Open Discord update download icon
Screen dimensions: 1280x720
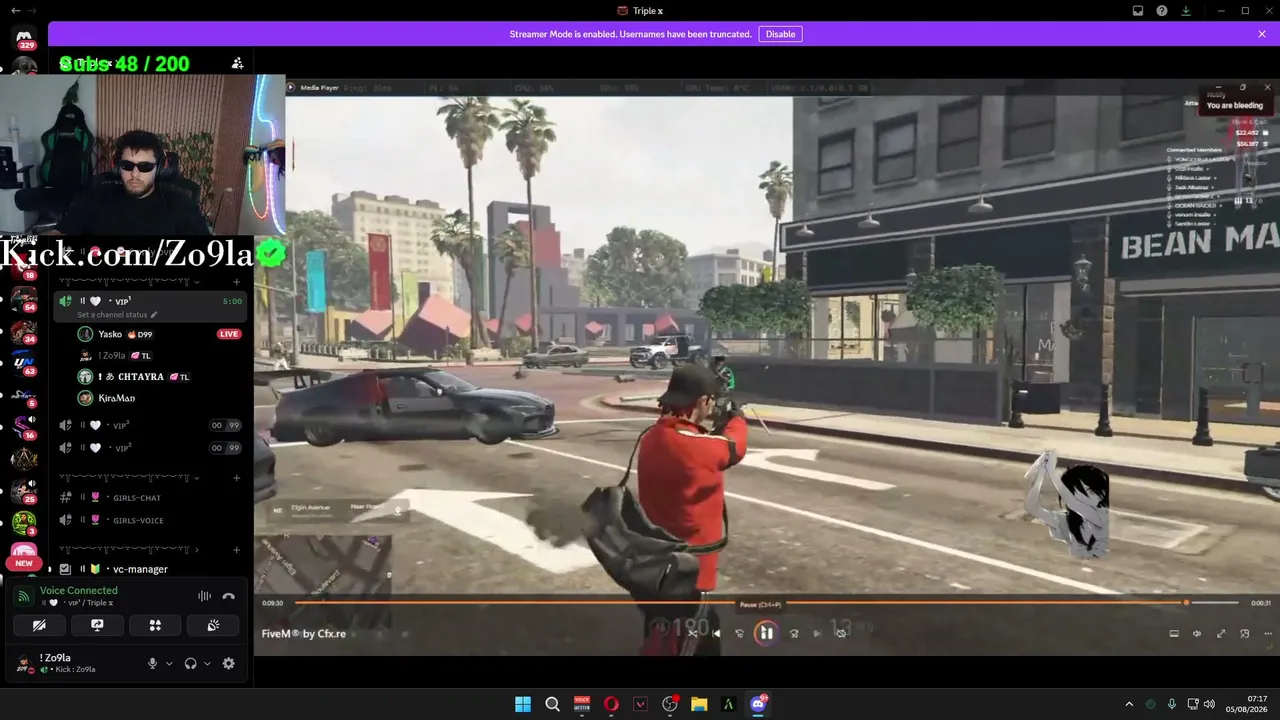pos(1186,11)
